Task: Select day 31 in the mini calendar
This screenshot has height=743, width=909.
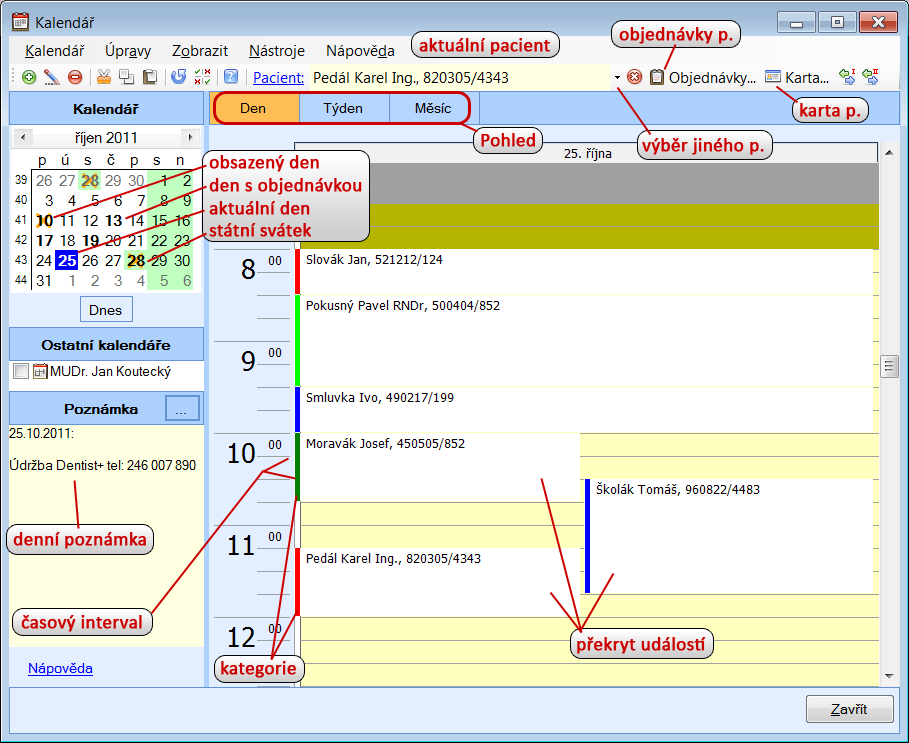Action: [x=45, y=281]
